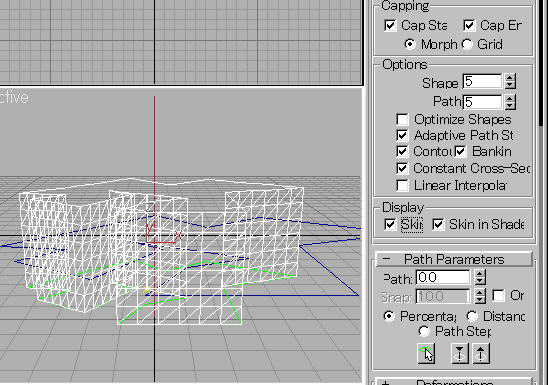Click the Pick Shape button with green shape icon

pyautogui.click(x=426, y=354)
